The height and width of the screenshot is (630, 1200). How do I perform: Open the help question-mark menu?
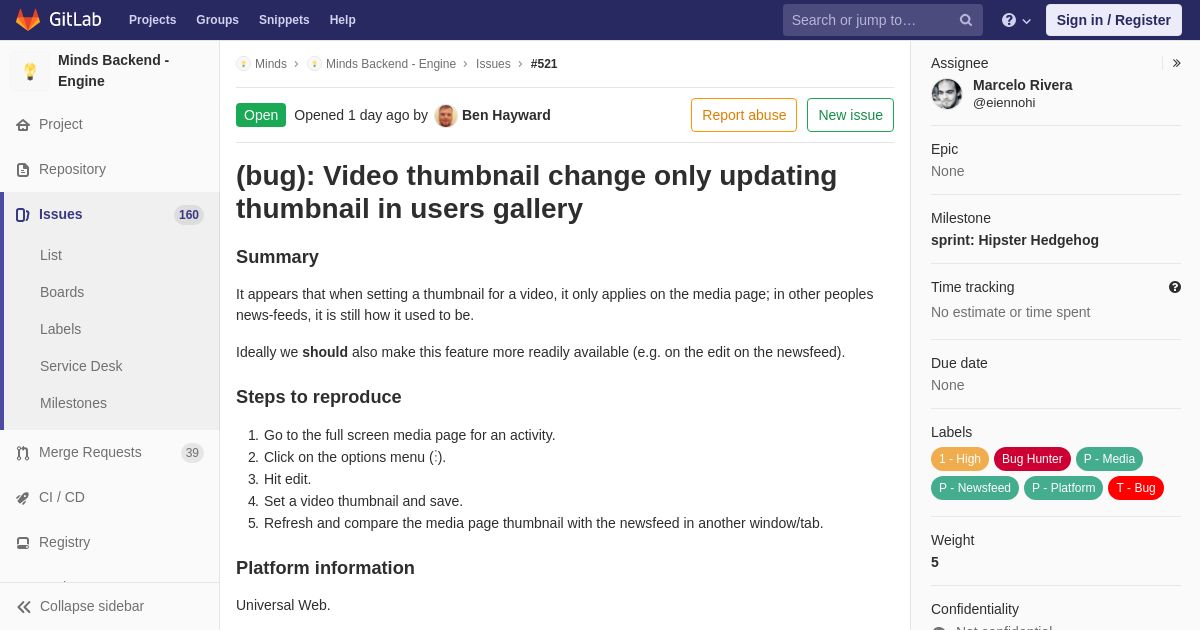pos(1016,20)
